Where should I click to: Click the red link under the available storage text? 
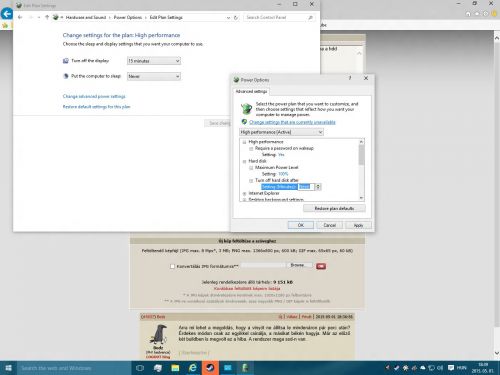[247, 288]
